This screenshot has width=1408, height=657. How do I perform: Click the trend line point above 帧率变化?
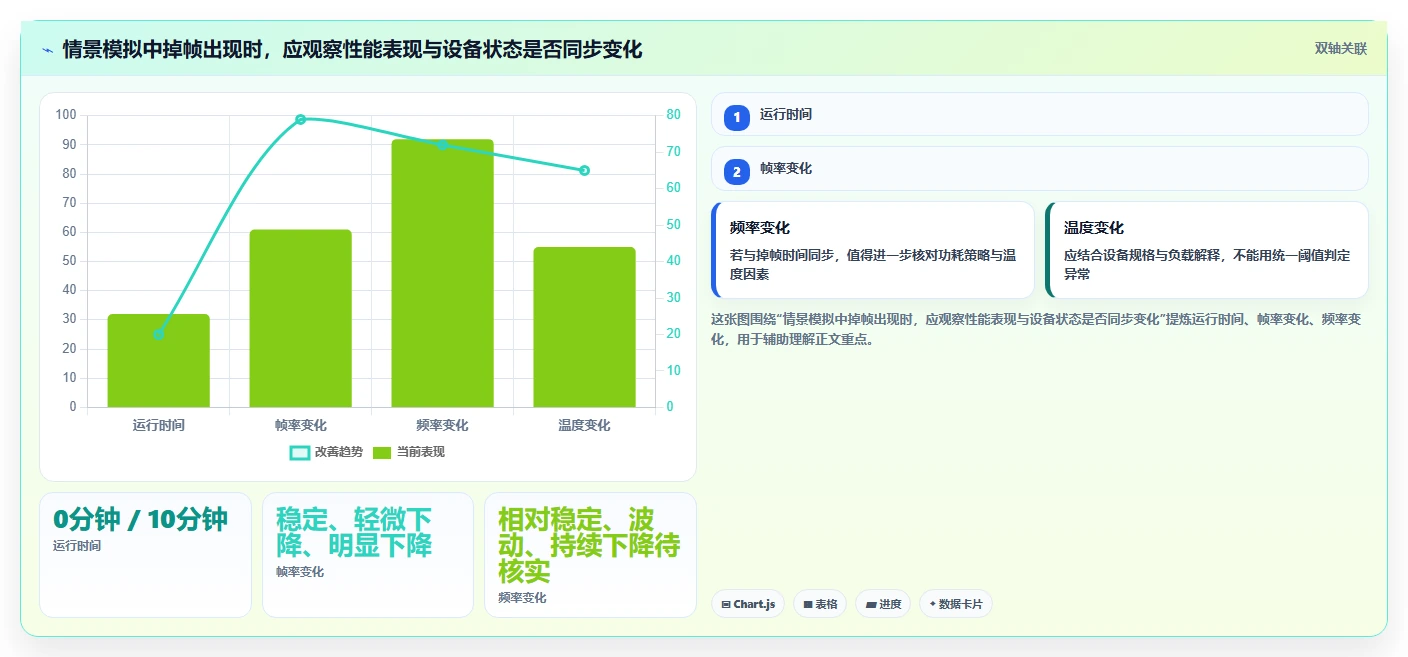click(300, 119)
